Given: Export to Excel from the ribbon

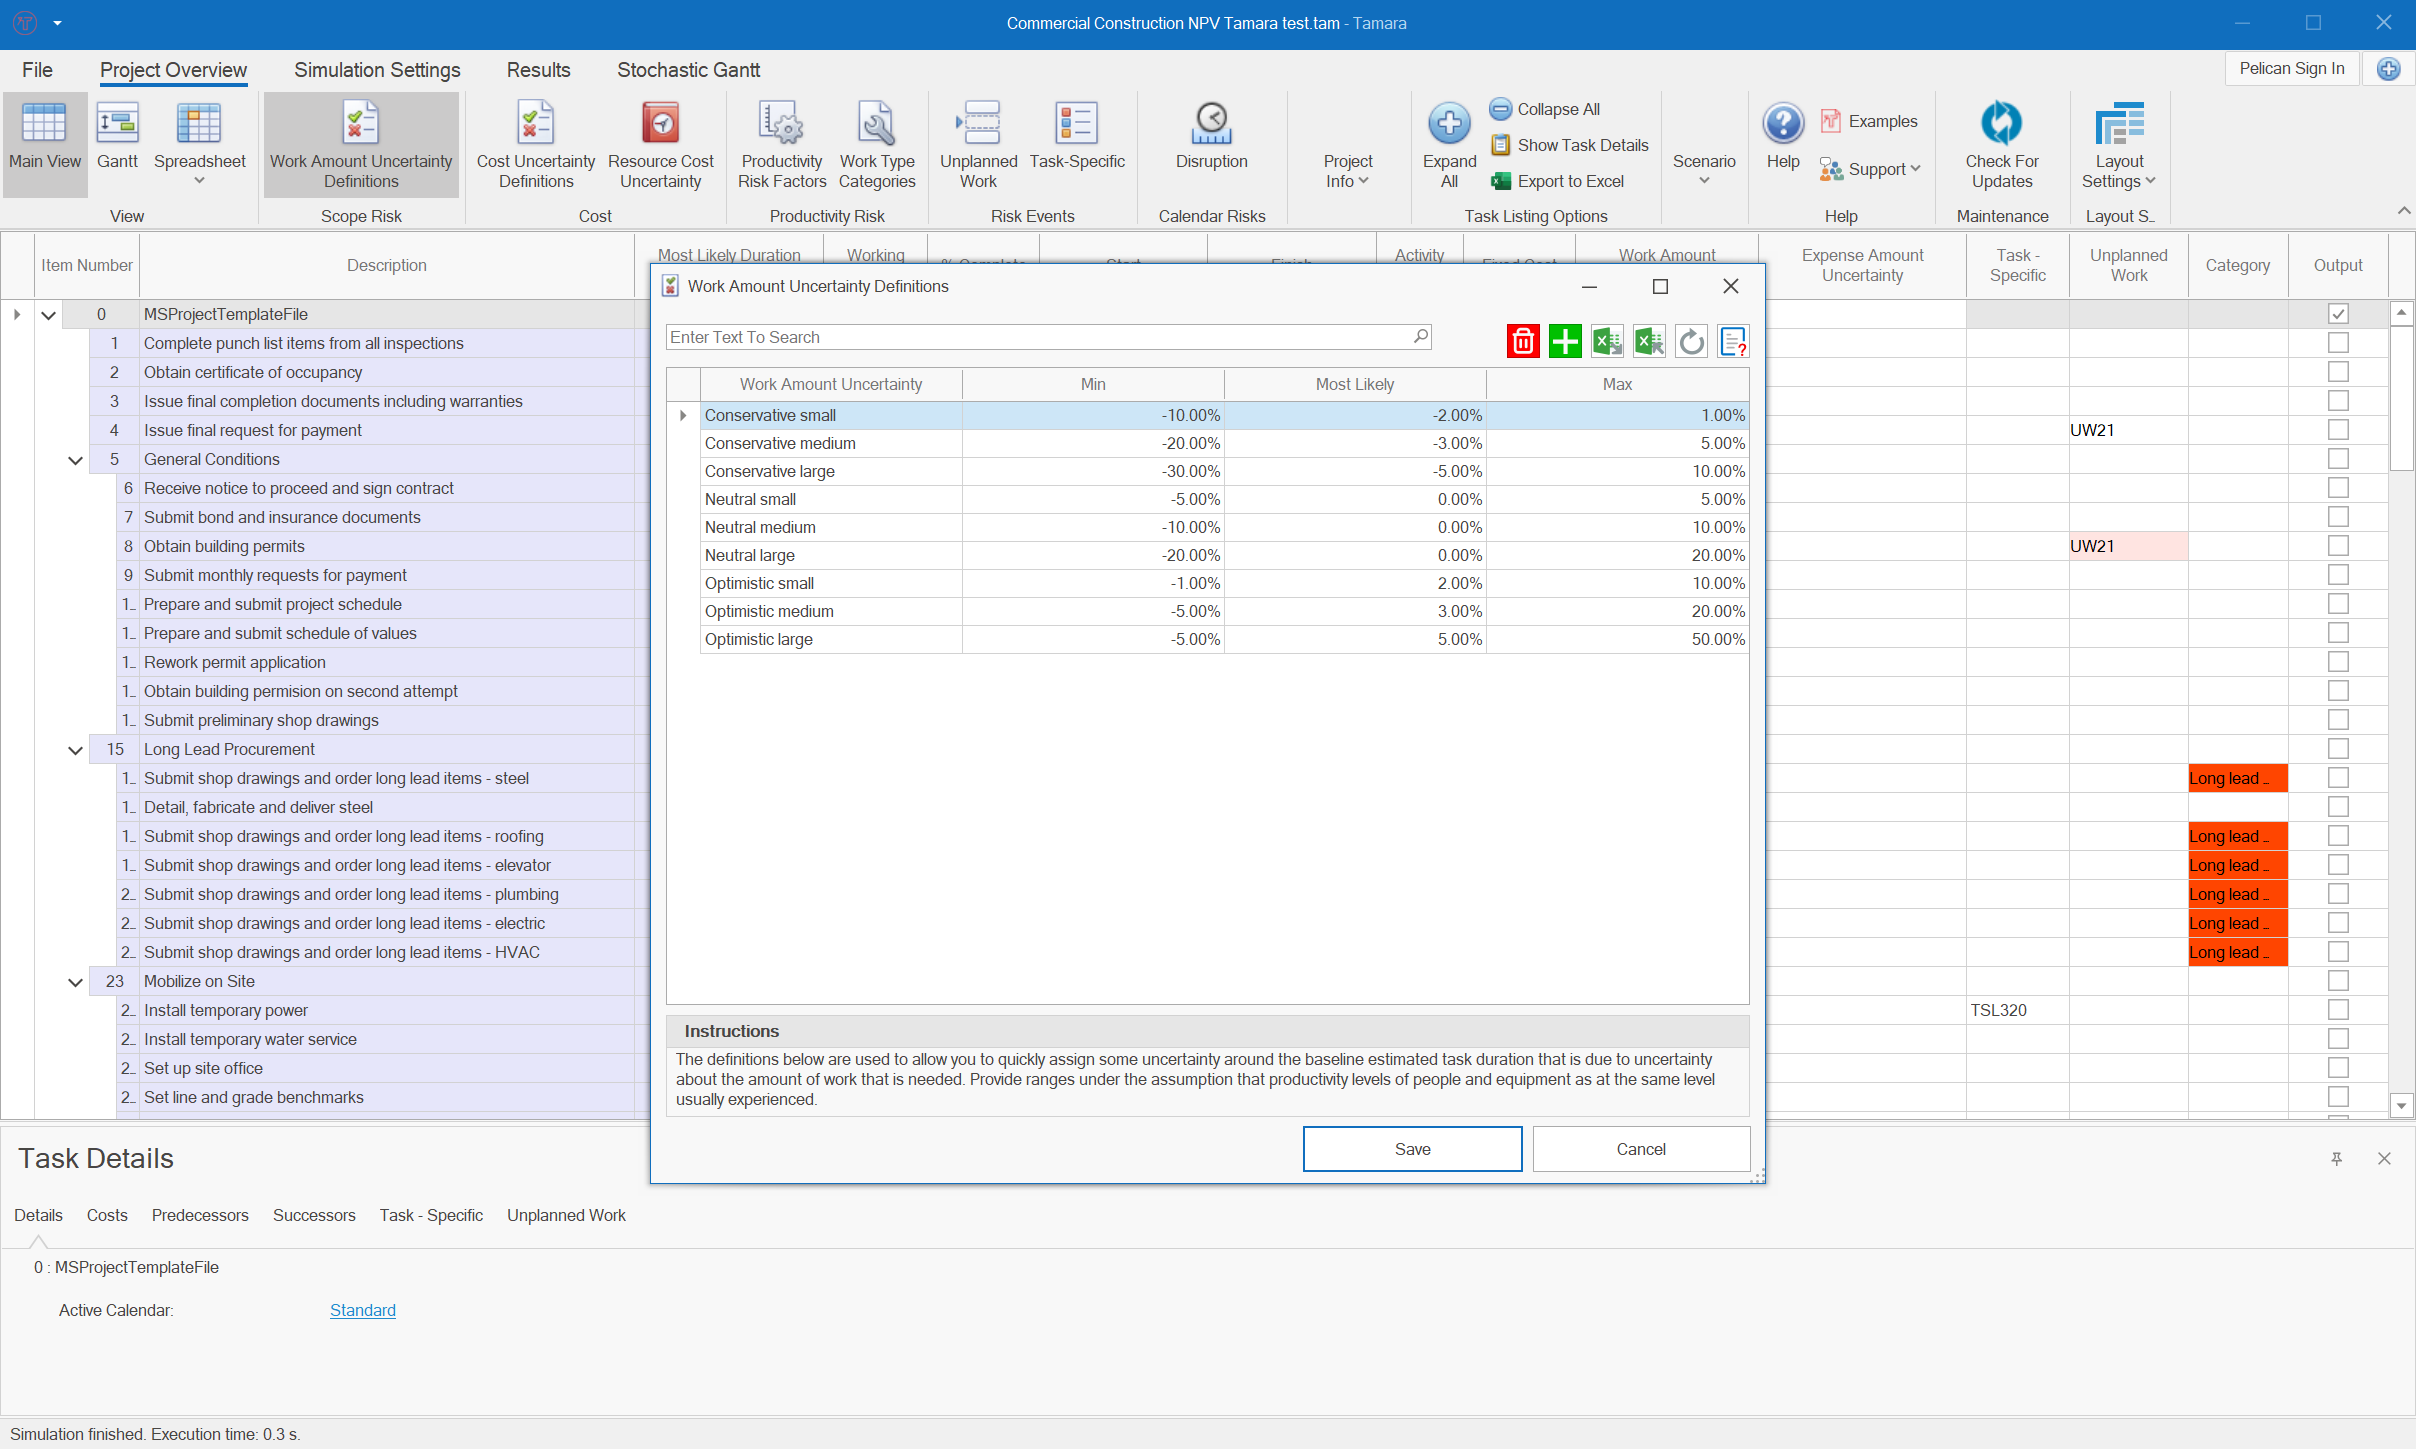Looking at the screenshot, I should coord(1559,181).
